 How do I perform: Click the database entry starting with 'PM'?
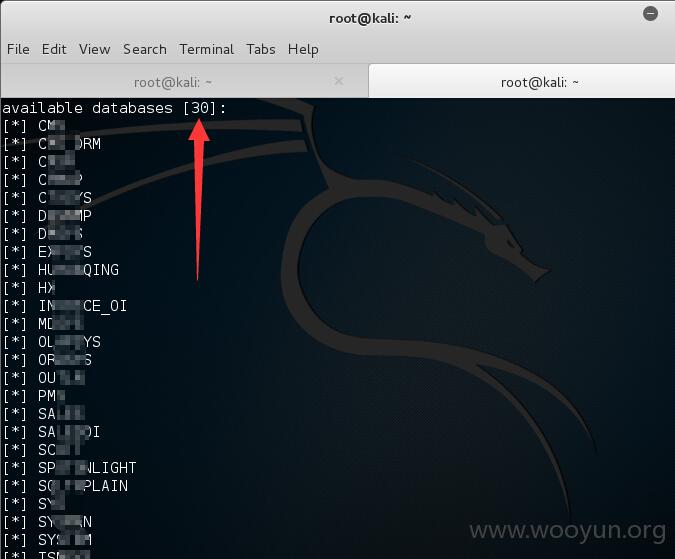[34, 396]
